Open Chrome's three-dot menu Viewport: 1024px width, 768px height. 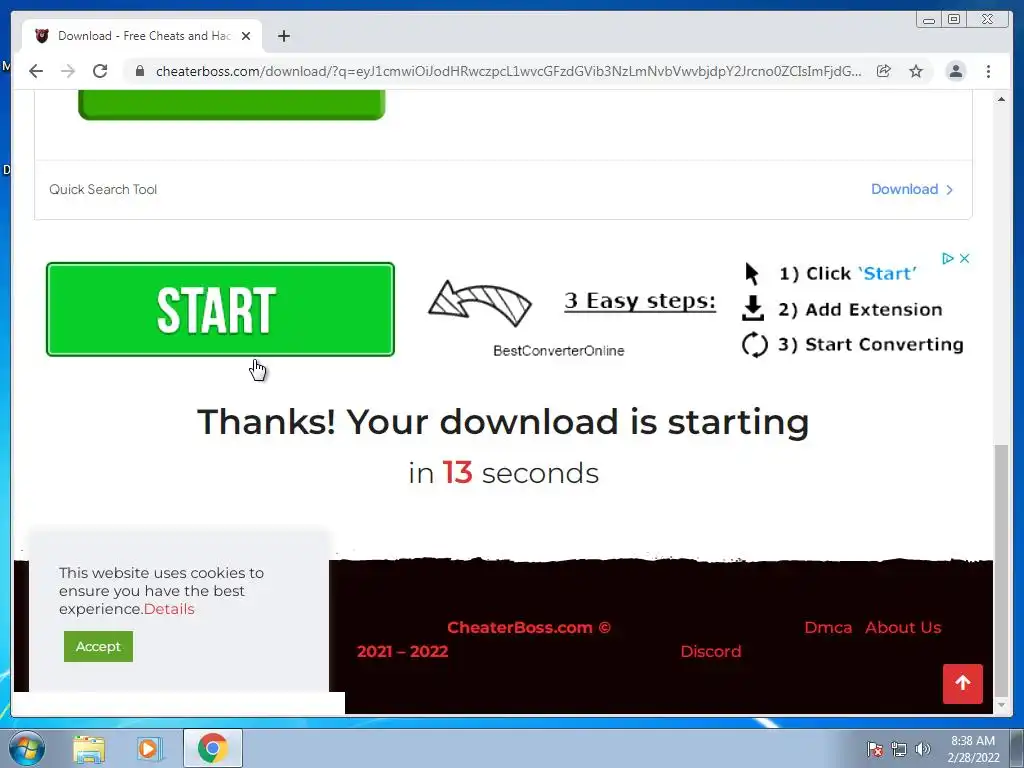pyautogui.click(x=988, y=71)
